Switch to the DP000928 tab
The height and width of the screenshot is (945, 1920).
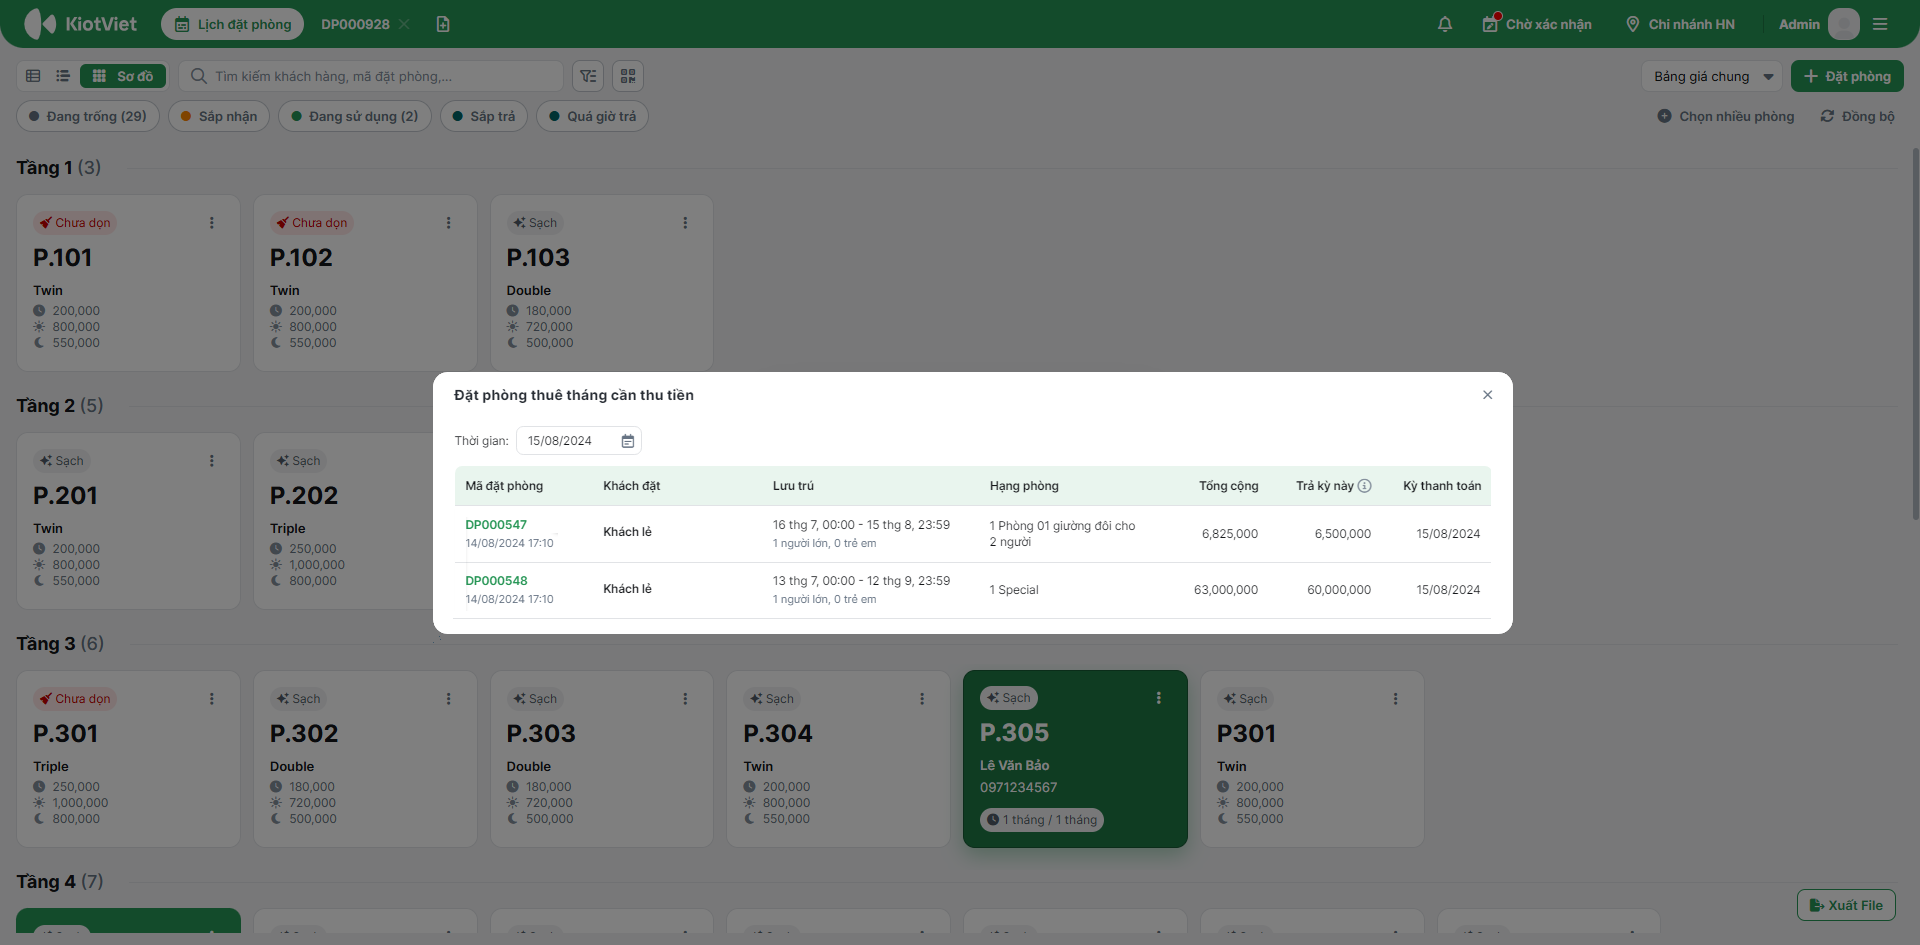coord(355,24)
